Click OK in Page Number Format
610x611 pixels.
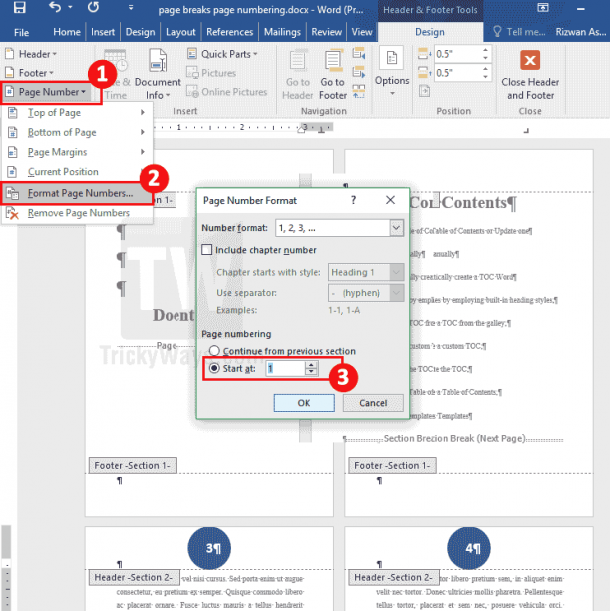pyautogui.click(x=304, y=403)
